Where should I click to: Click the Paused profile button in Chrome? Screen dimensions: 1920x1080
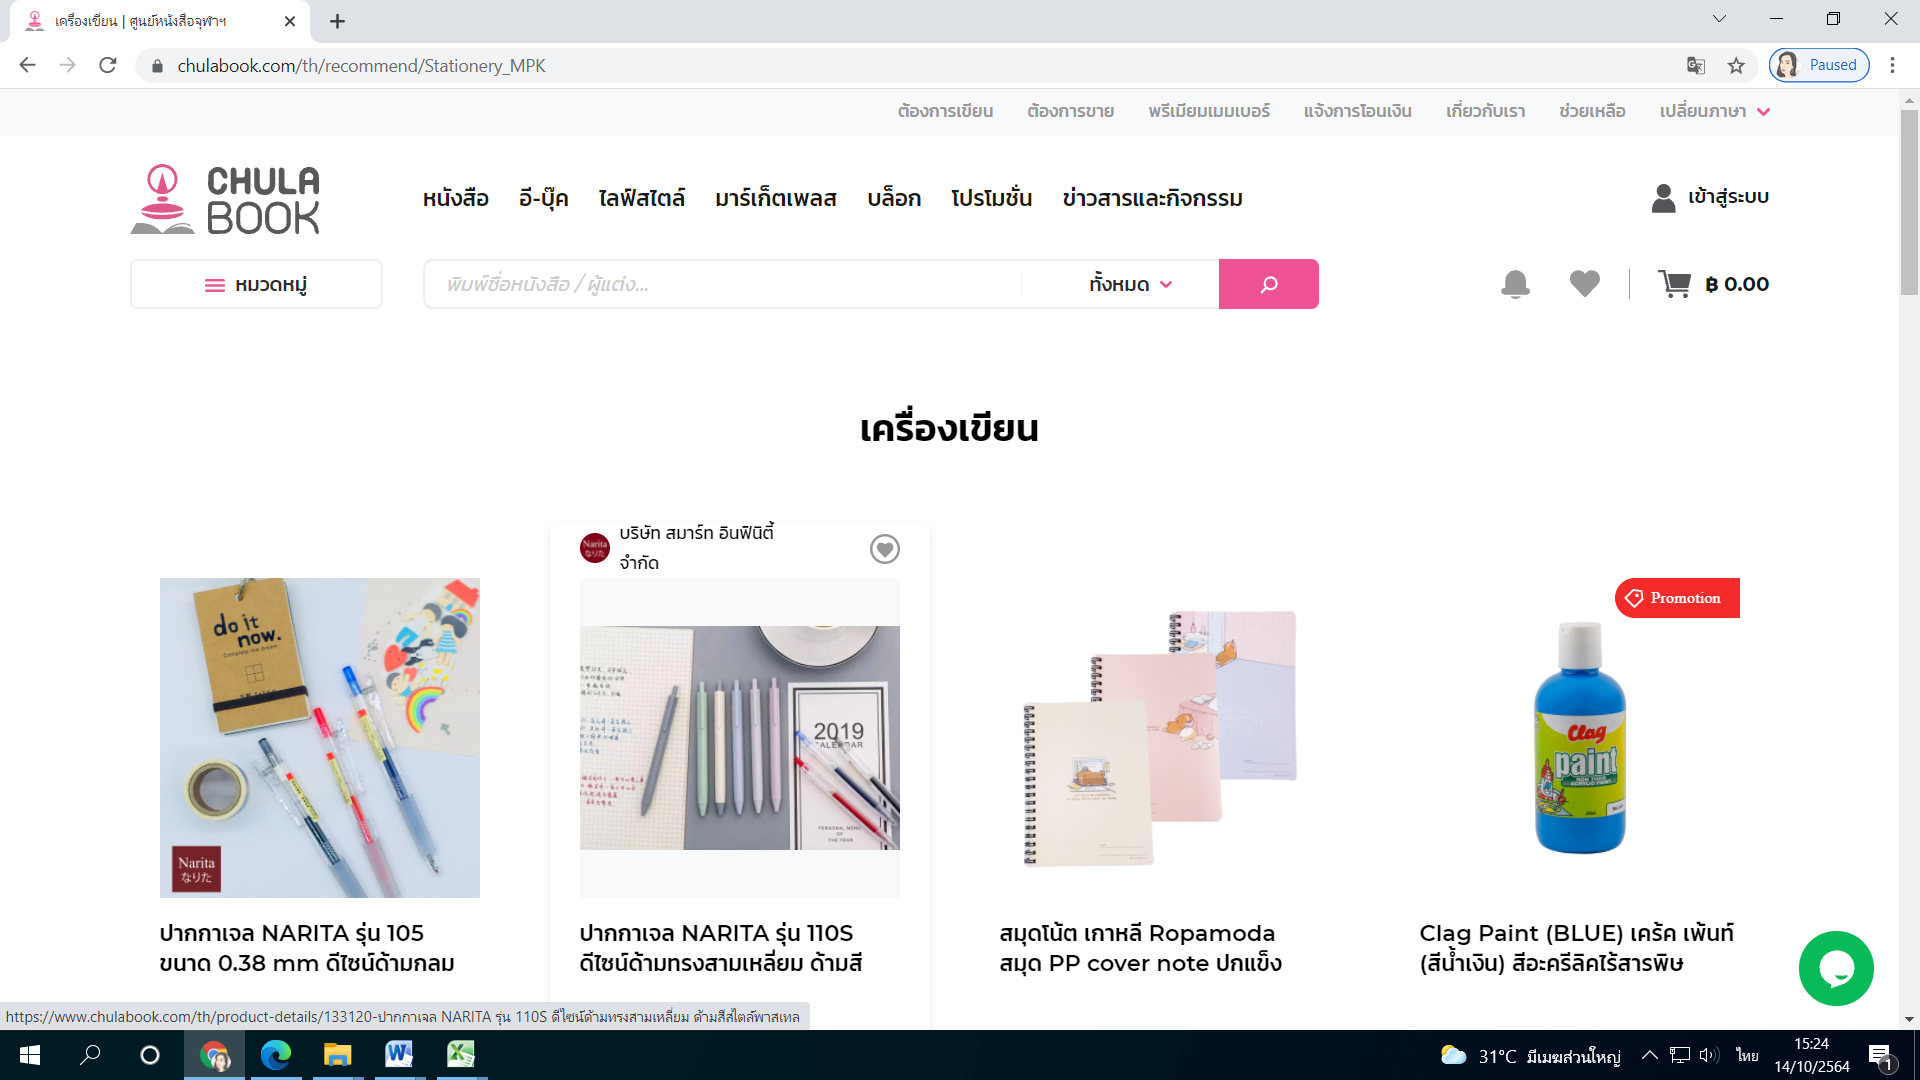coord(1818,65)
